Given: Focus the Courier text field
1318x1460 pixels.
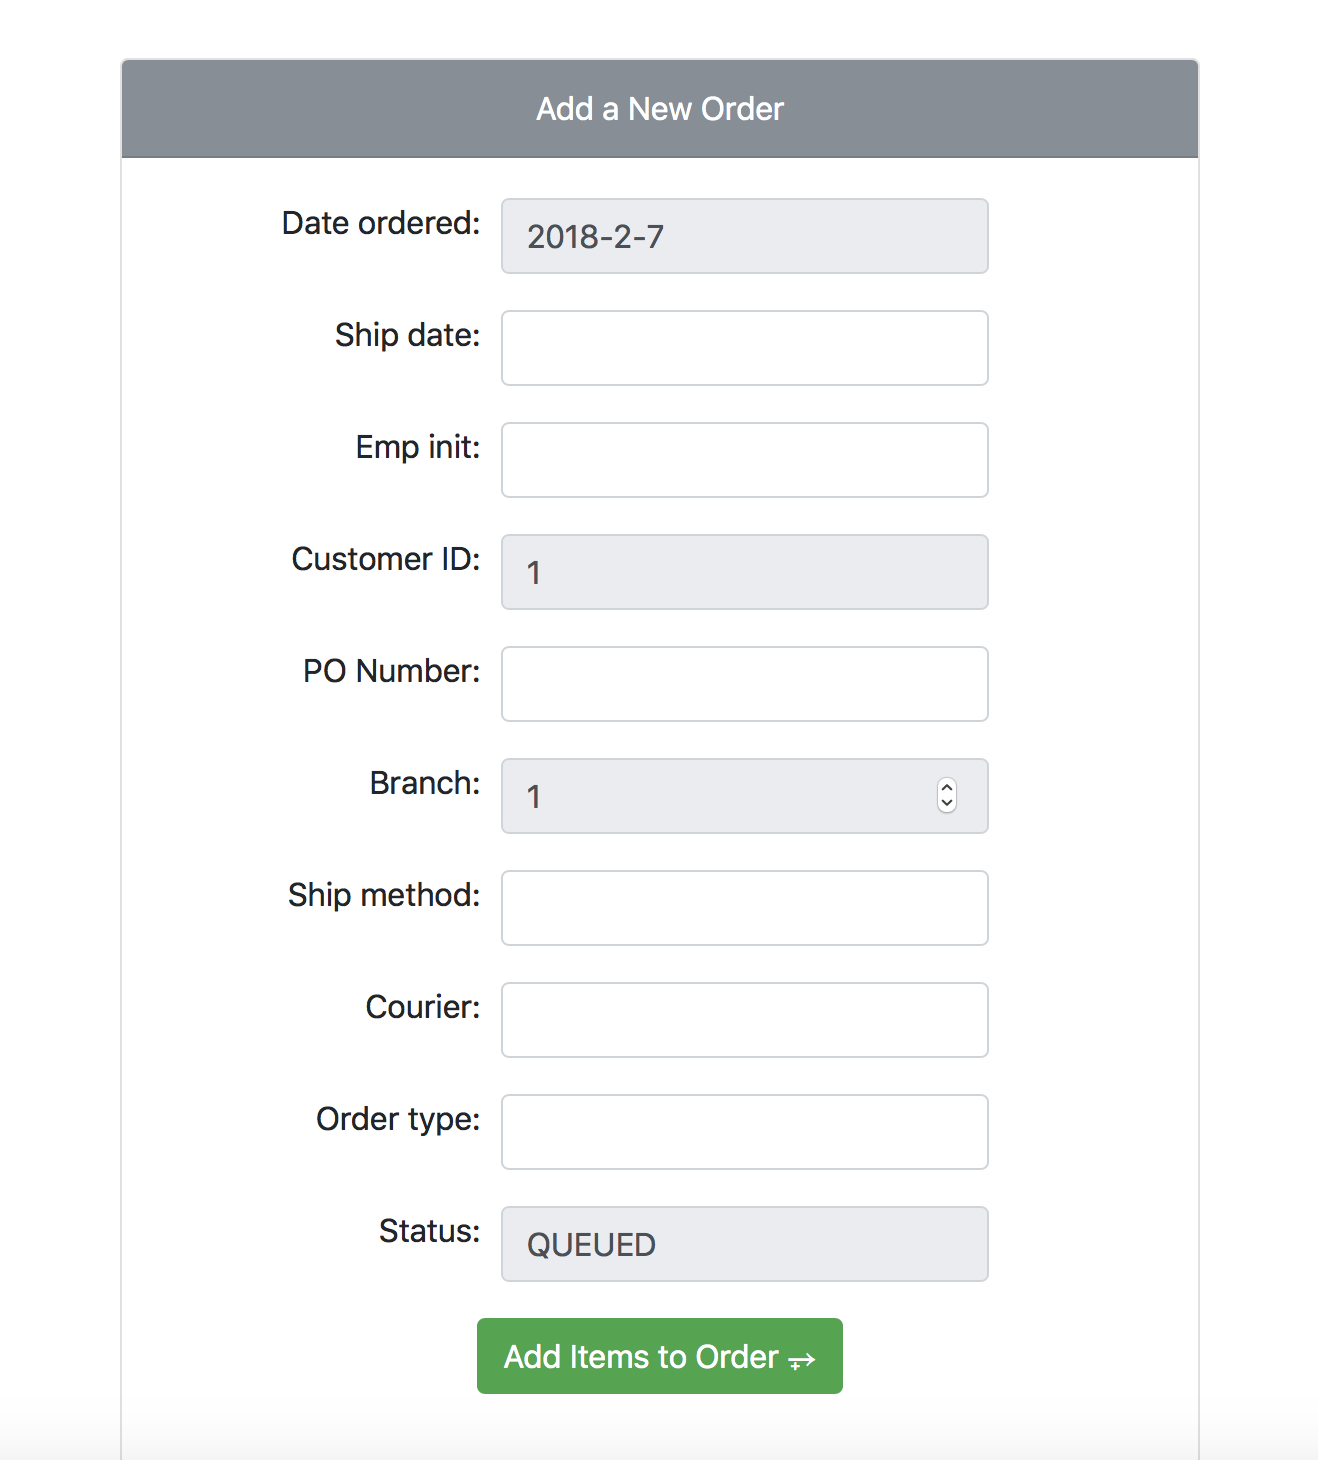Looking at the screenshot, I should (x=745, y=1020).
